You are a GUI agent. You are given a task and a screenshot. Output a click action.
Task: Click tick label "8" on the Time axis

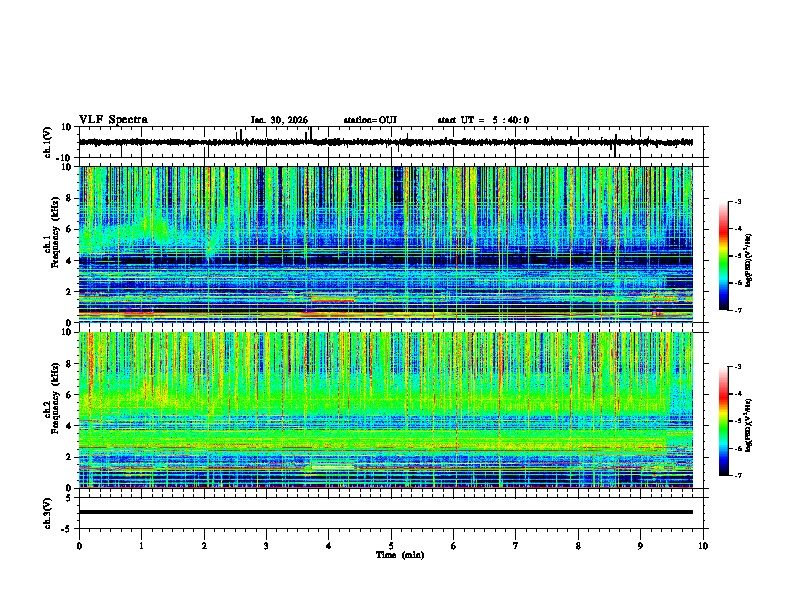[578, 546]
